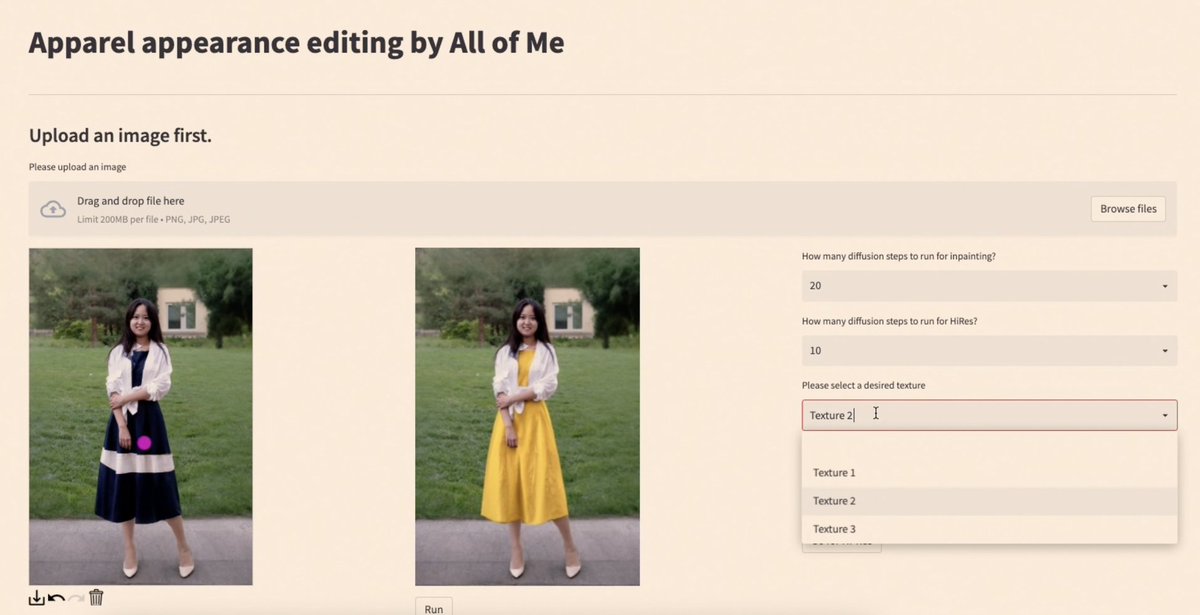Click the download icon below the canvas

coord(36,598)
